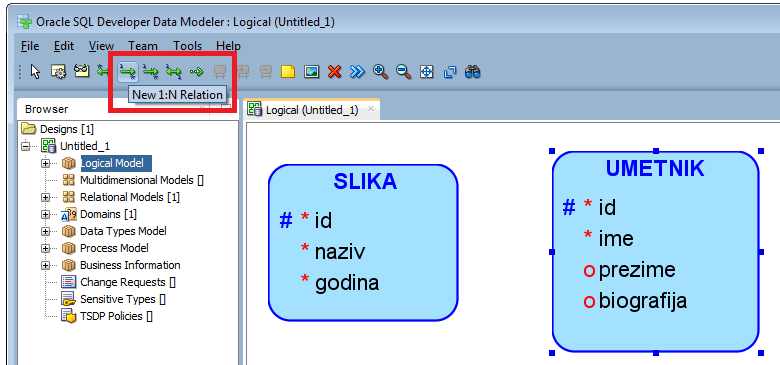Image resolution: width=780 pixels, height=365 pixels.
Task: Click the 'ime' attribute in UMETNIK
Action: [x=616, y=239]
